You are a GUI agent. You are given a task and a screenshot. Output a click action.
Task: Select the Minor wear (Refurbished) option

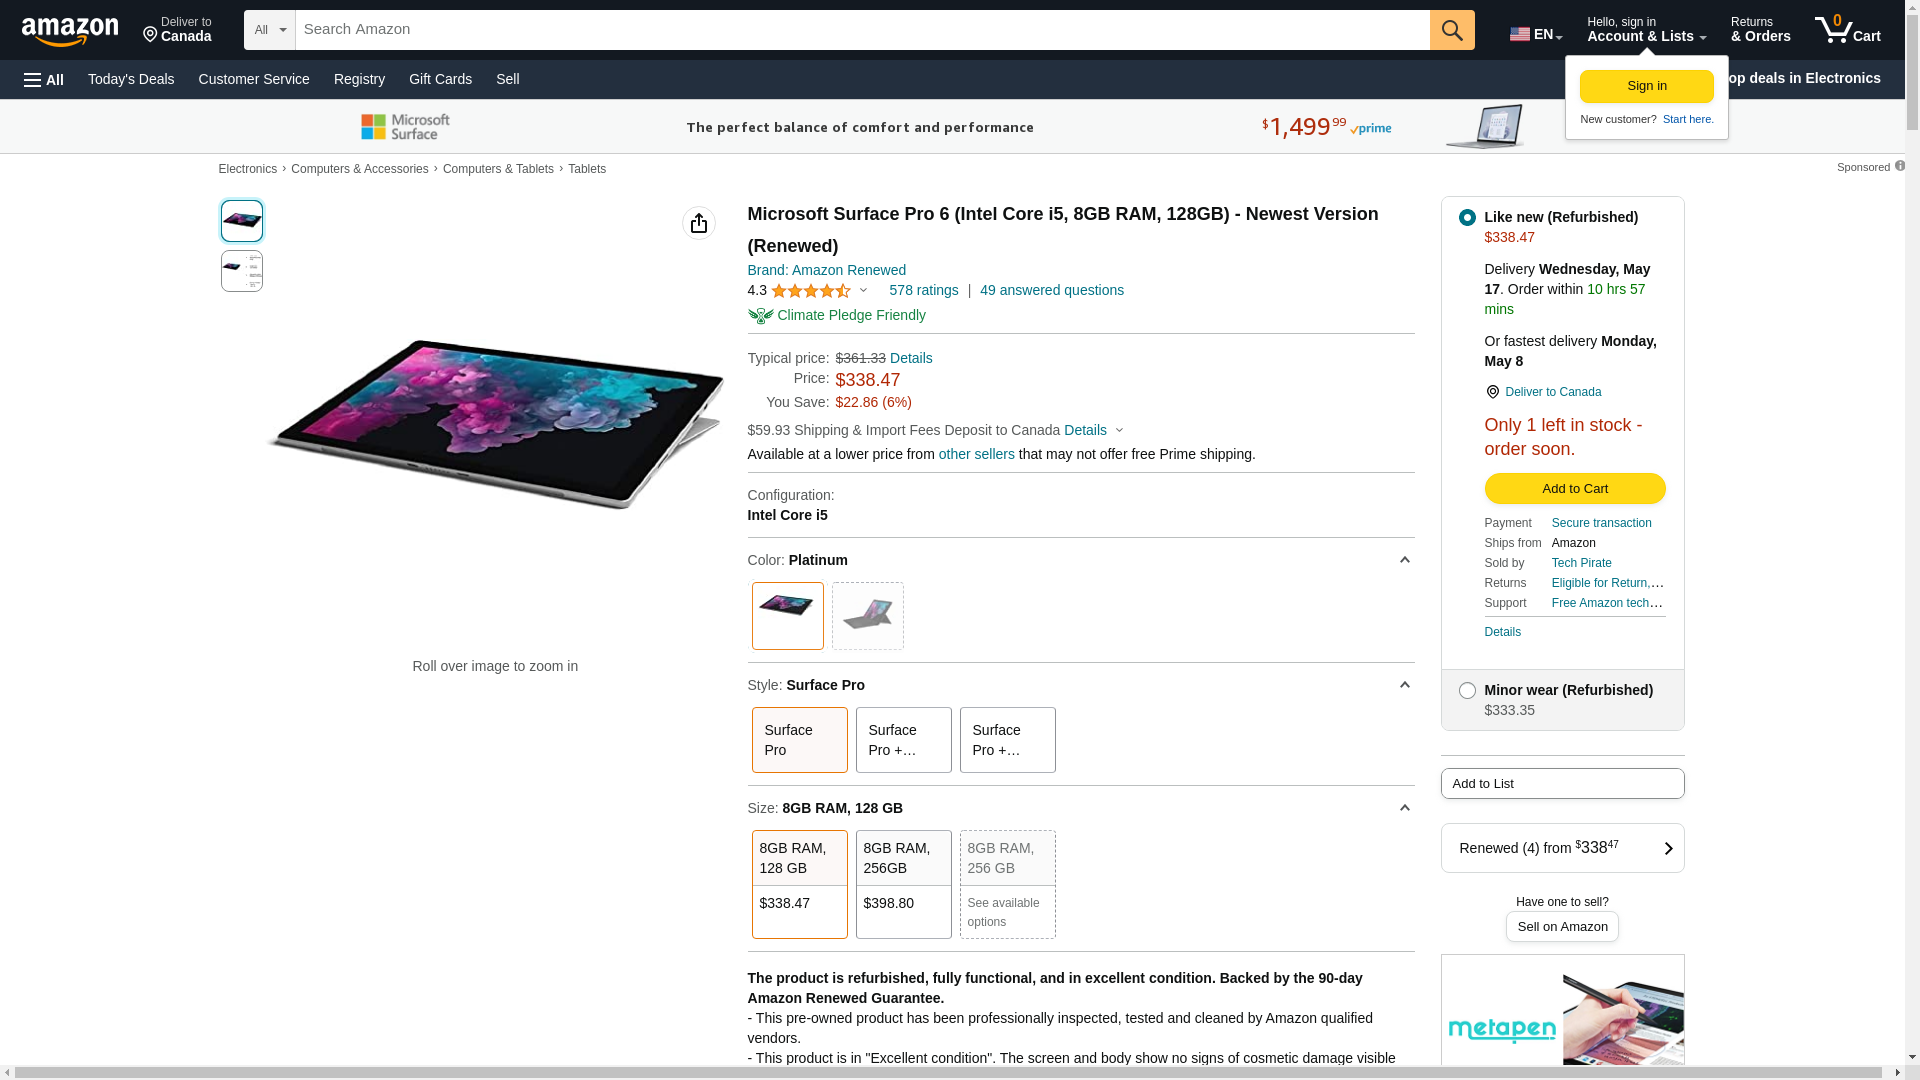(1467, 691)
